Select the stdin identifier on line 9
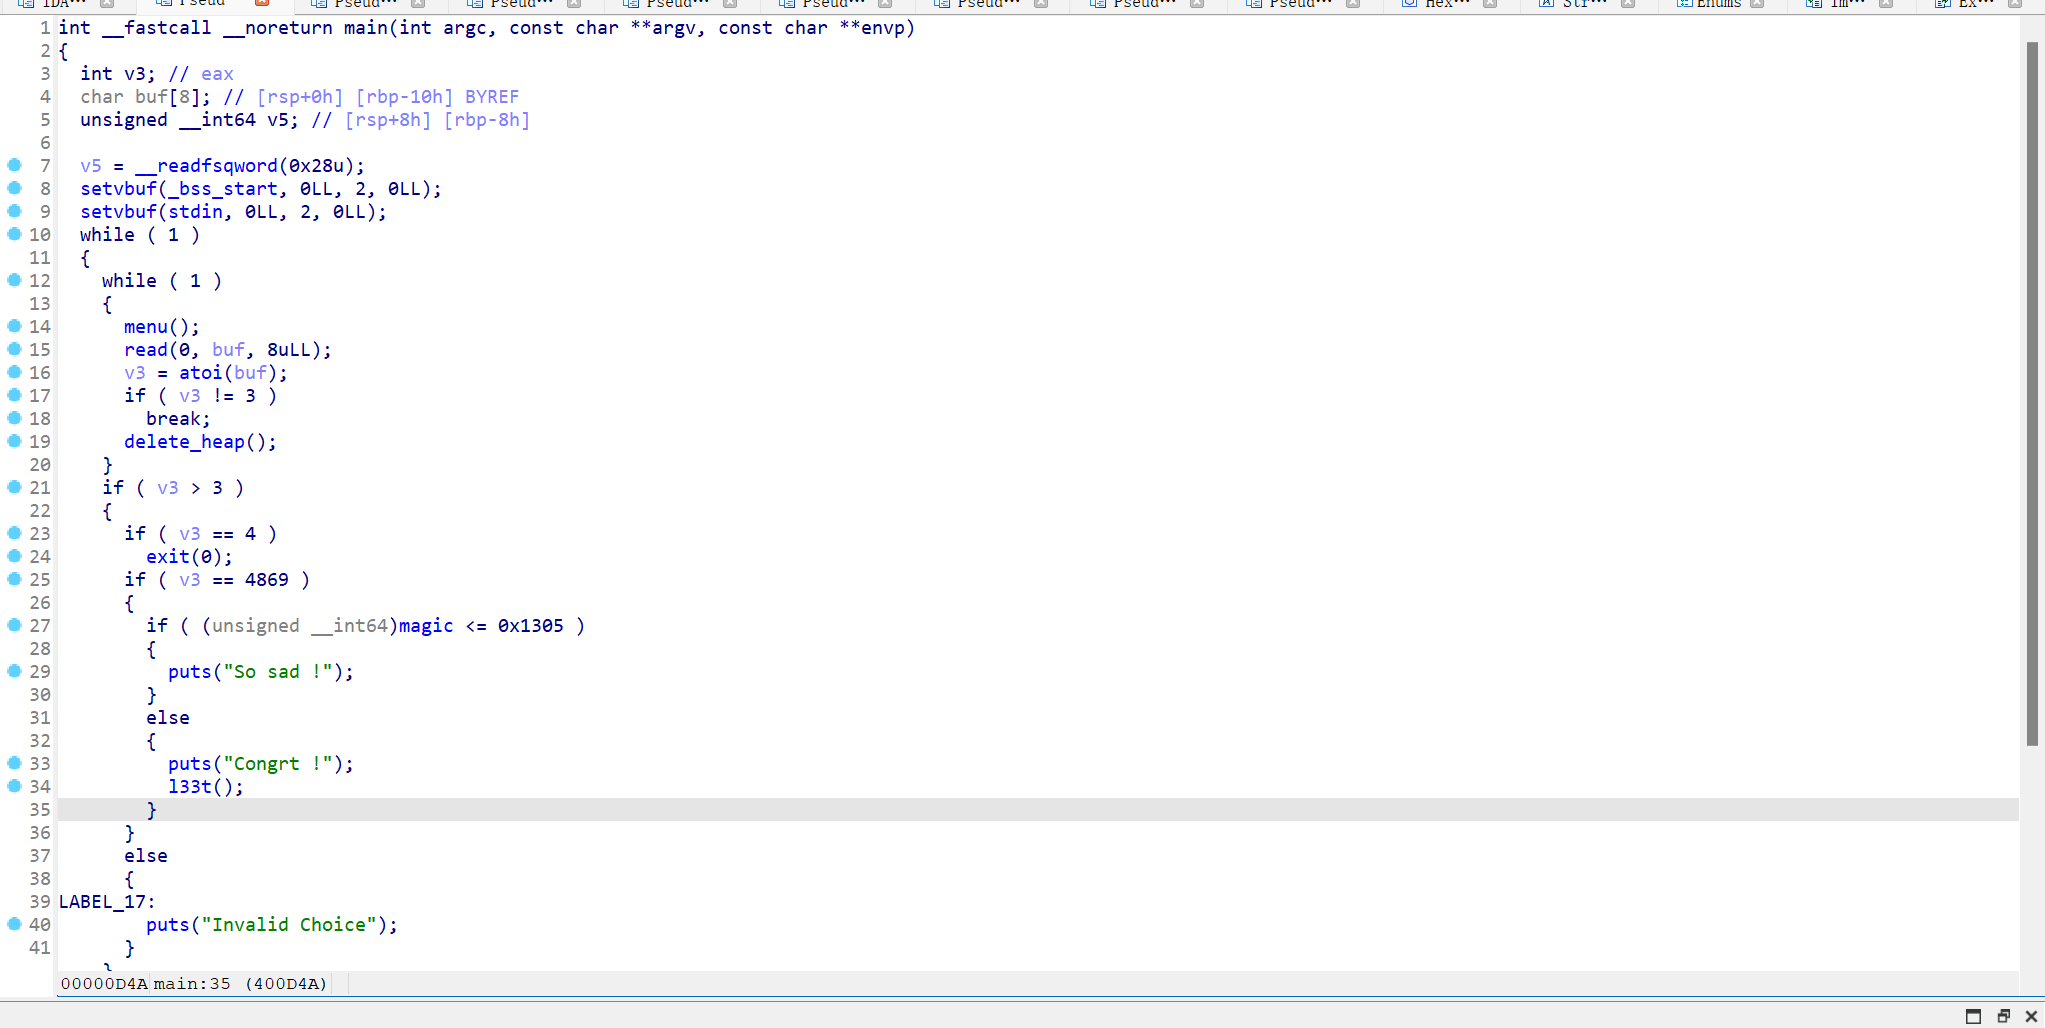 [x=195, y=212]
